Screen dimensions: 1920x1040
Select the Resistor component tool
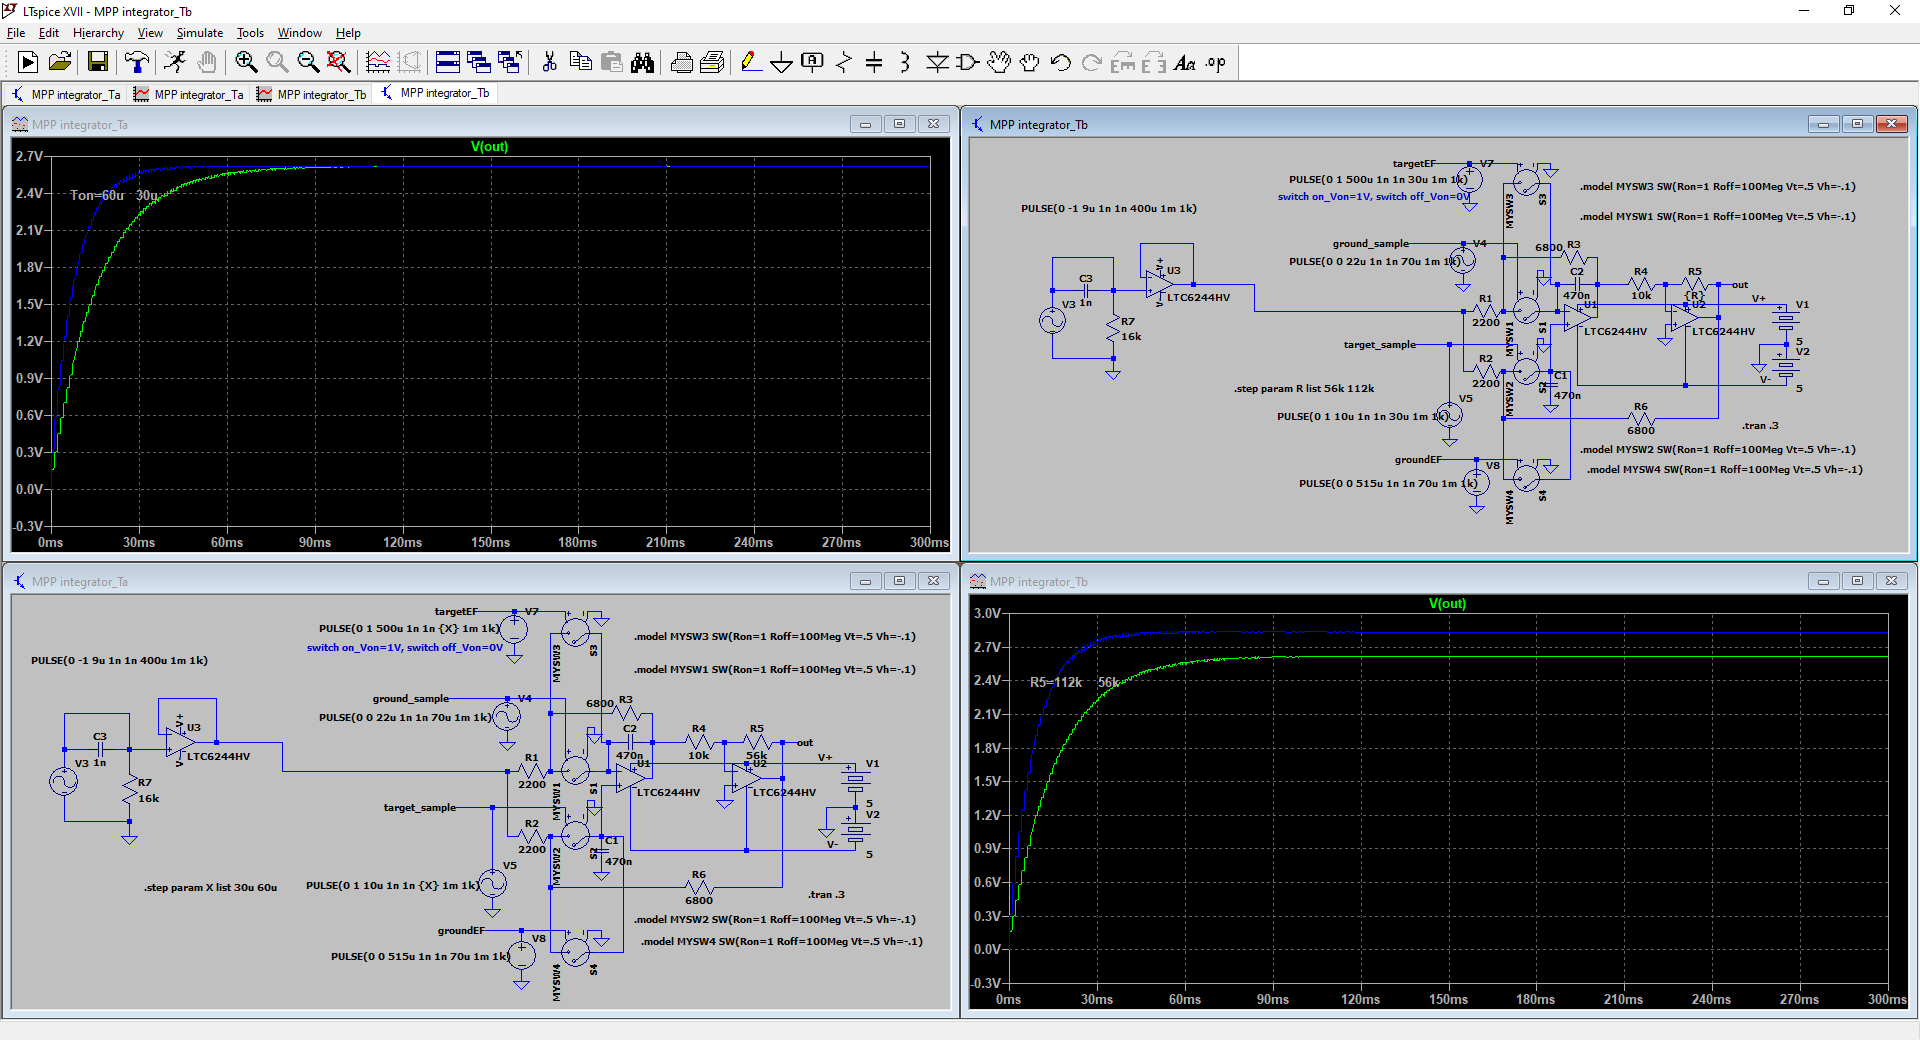coord(843,63)
